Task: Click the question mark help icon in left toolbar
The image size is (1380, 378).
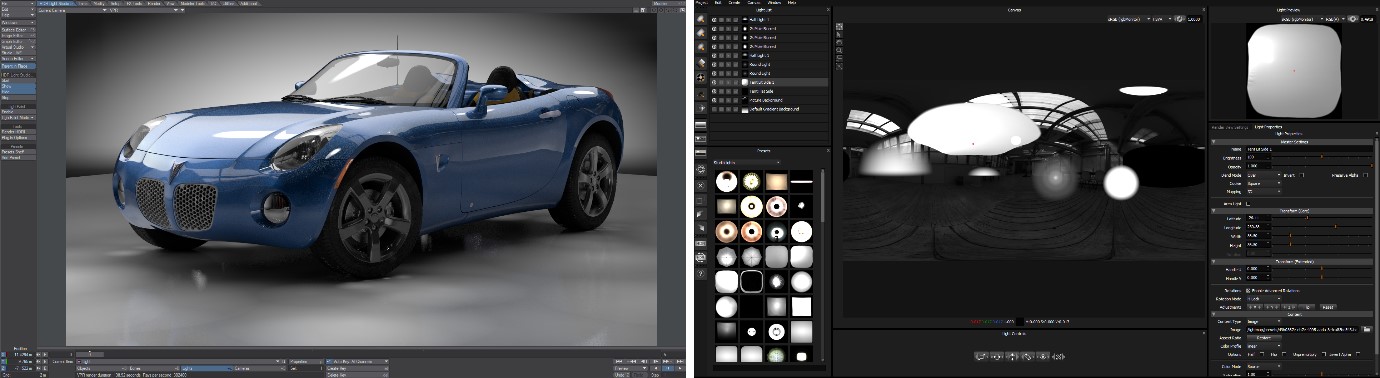Action: [x=700, y=272]
